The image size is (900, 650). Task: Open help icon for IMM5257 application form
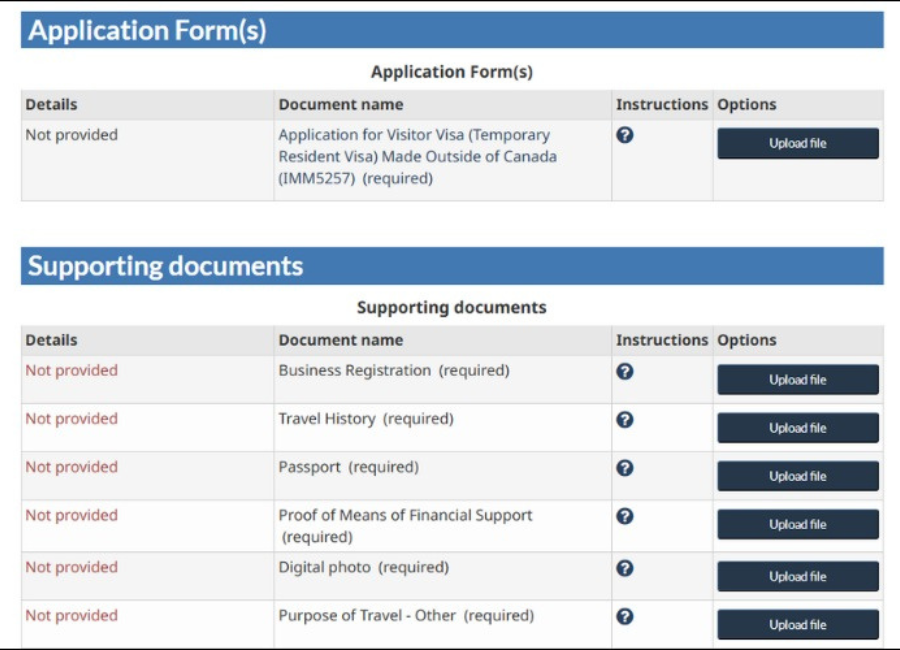625,135
